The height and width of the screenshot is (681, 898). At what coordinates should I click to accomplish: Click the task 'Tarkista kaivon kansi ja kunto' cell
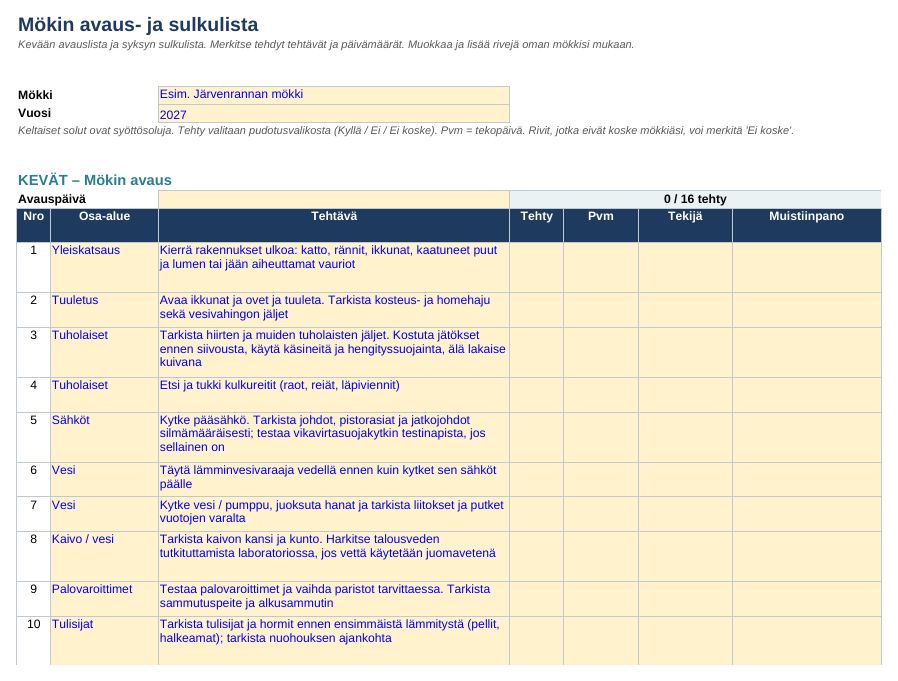point(334,557)
